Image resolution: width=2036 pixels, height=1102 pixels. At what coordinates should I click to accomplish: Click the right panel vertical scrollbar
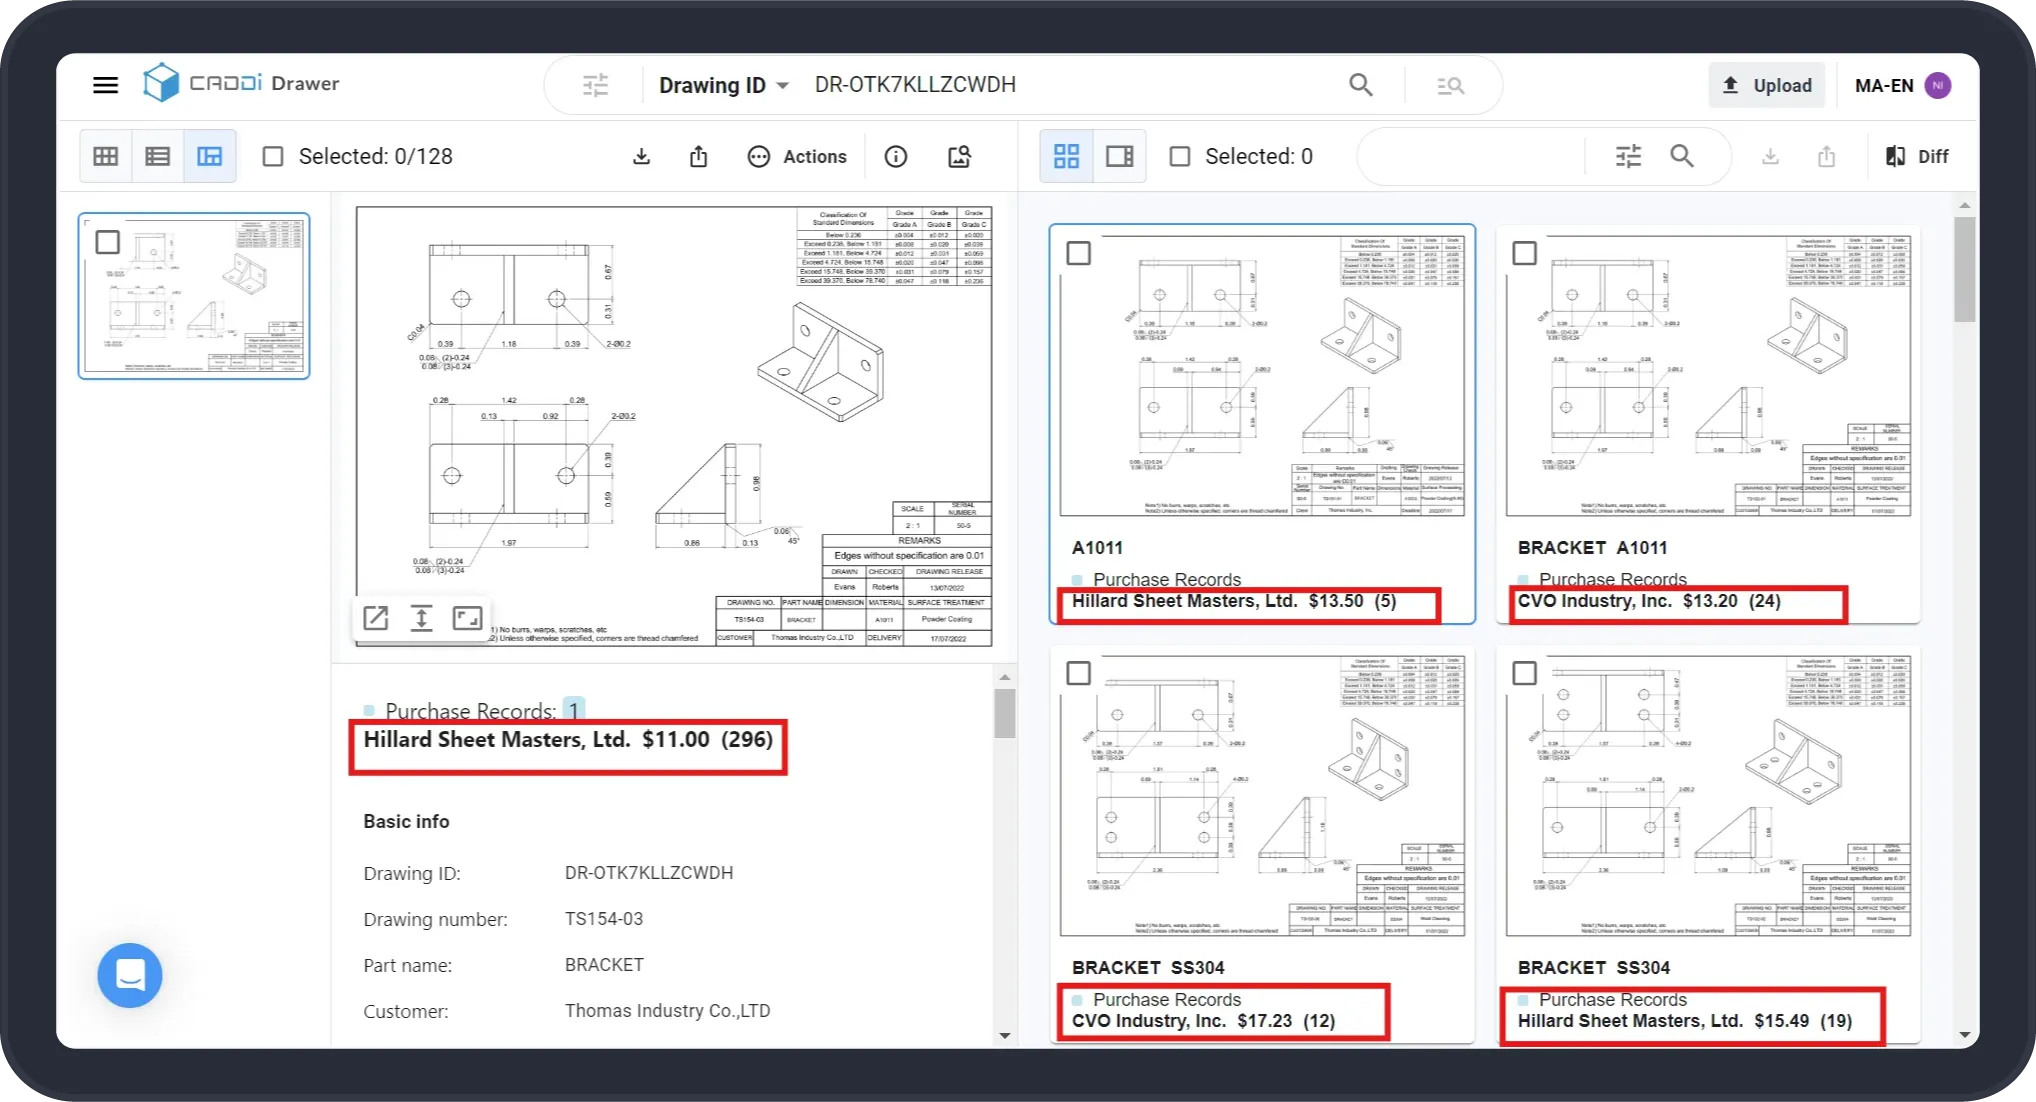coord(1964,270)
